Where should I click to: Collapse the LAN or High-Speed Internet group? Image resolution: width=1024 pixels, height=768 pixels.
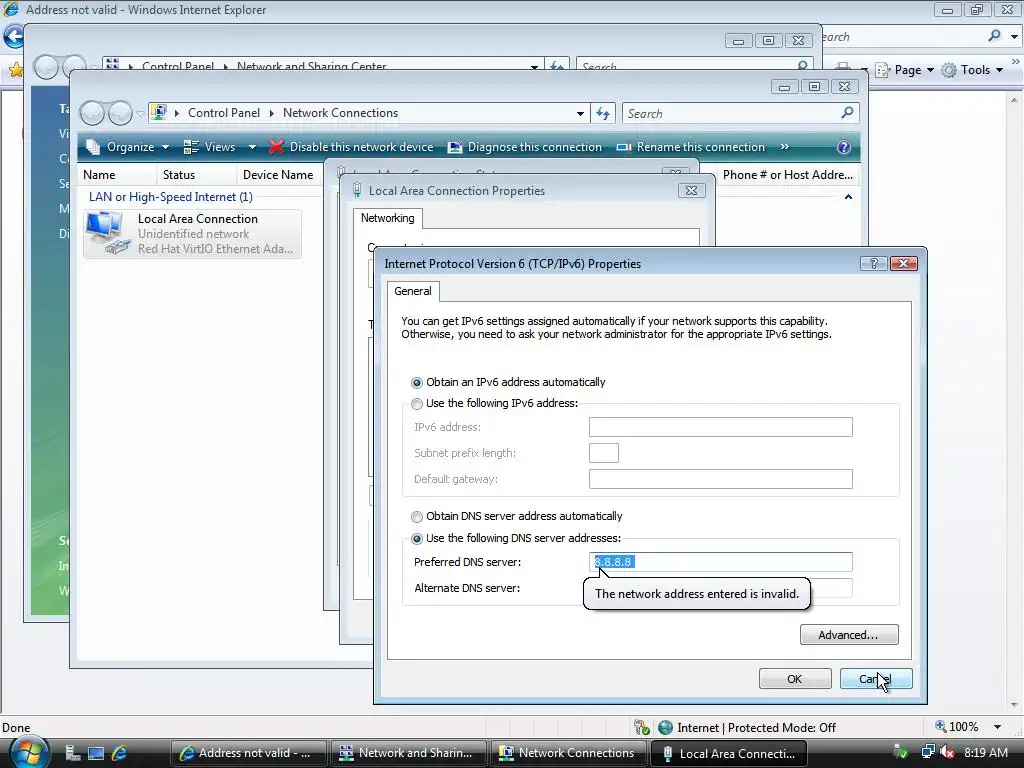pyautogui.click(x=848, y=197)
